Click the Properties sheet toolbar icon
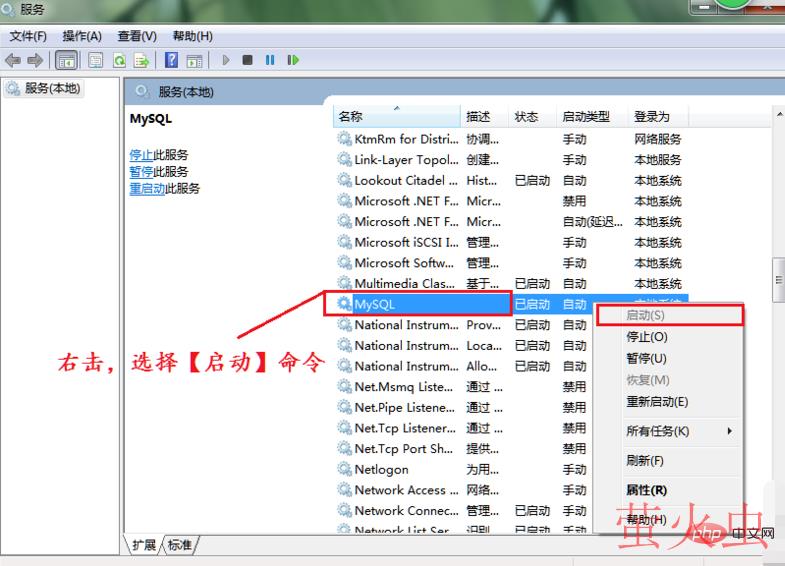Screen dimensions: 785x566 [95, 61]
